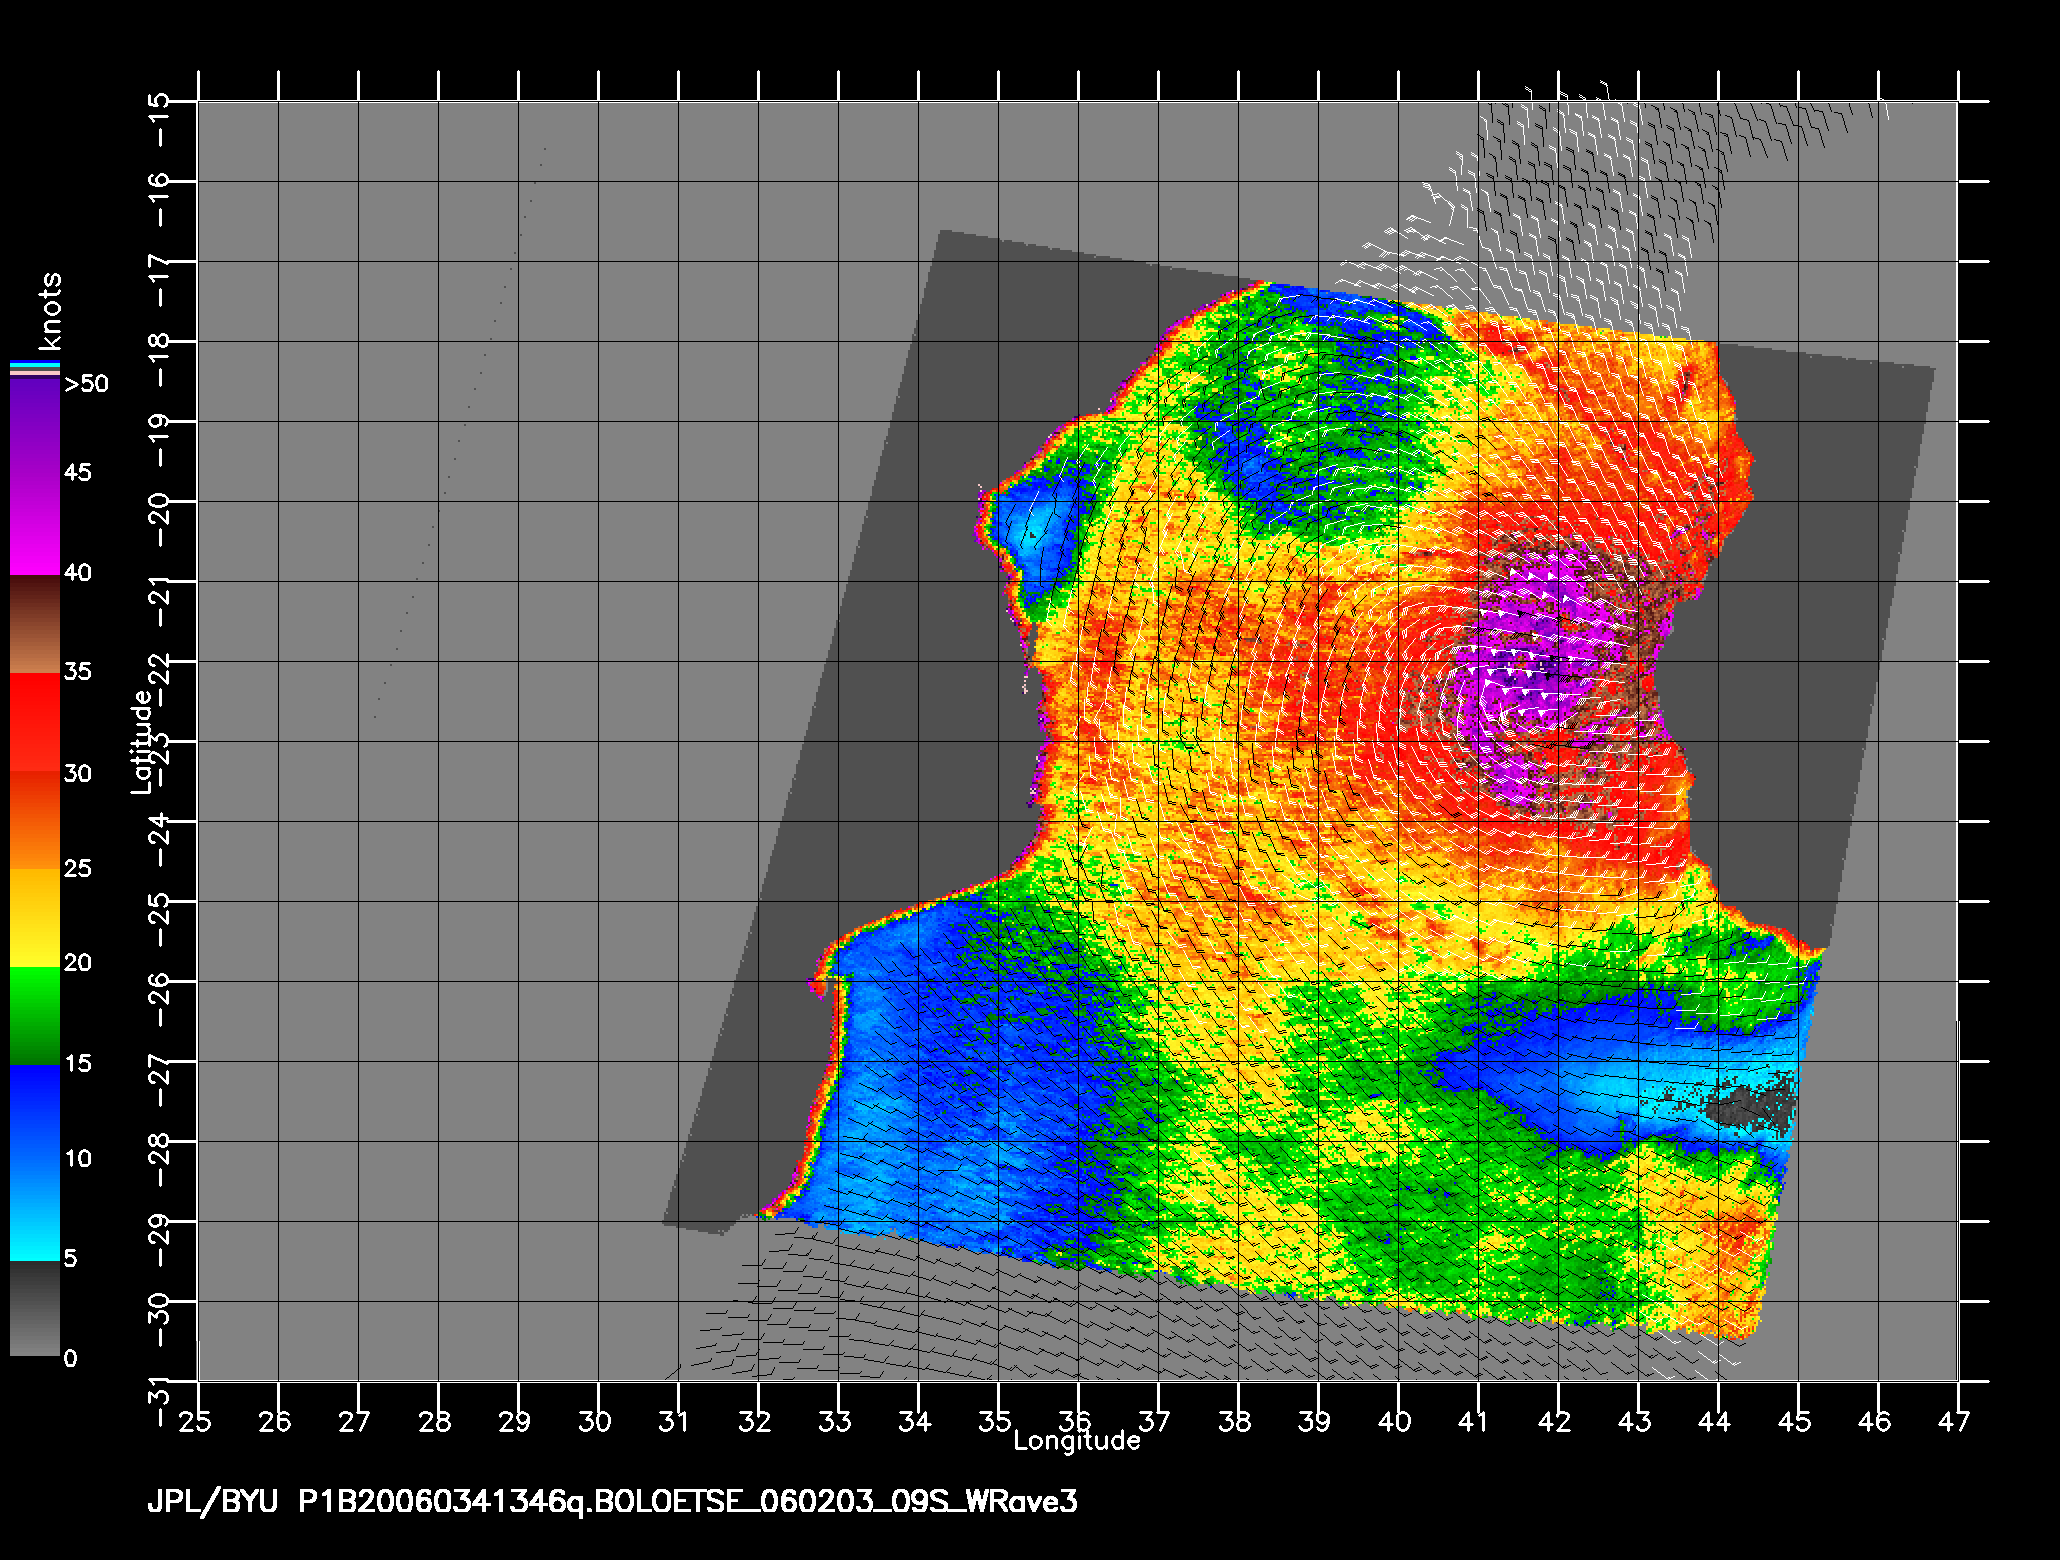
Task: Click the '40' longitude tick label
Action: click(1395, 1421)
